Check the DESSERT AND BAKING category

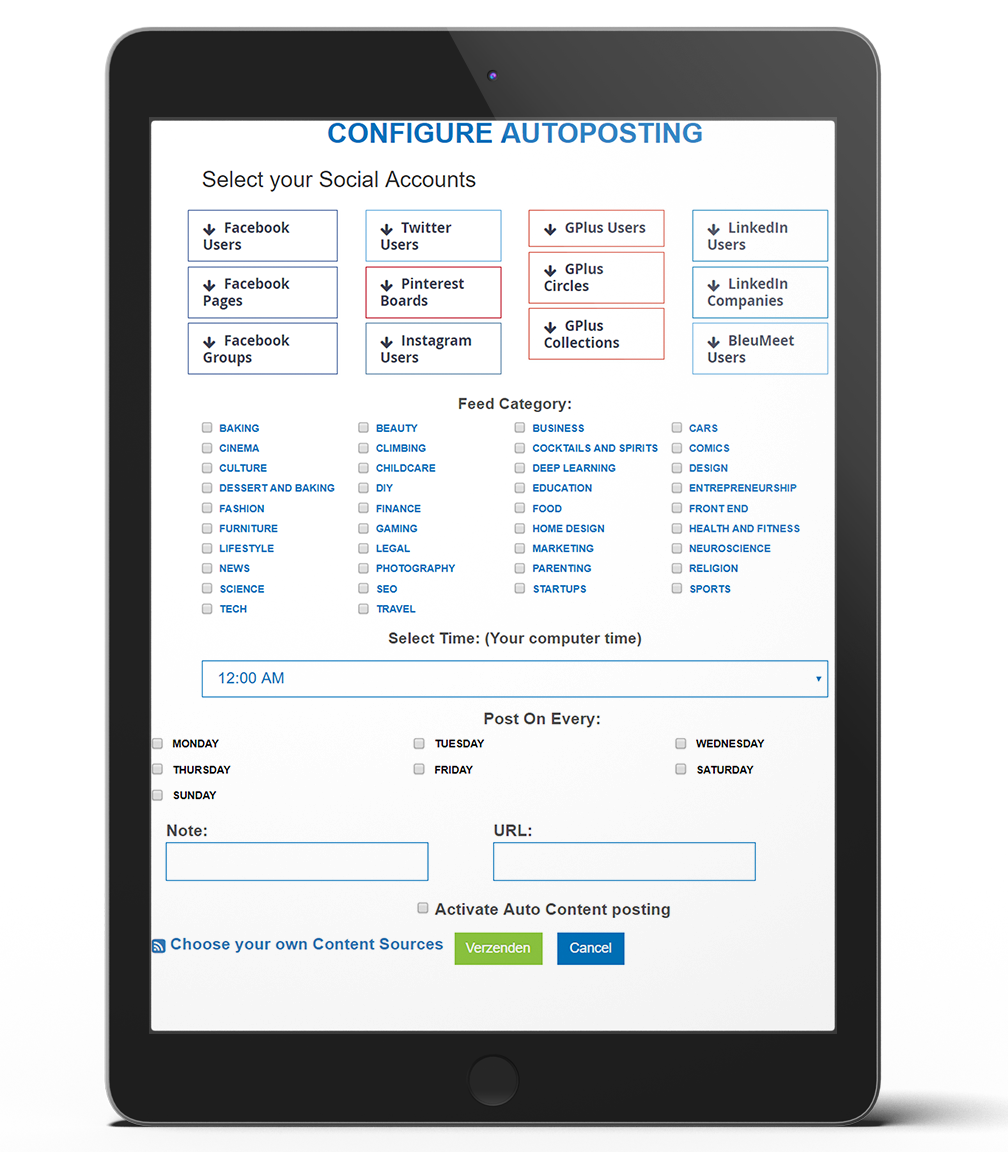(x=207, y=488)
